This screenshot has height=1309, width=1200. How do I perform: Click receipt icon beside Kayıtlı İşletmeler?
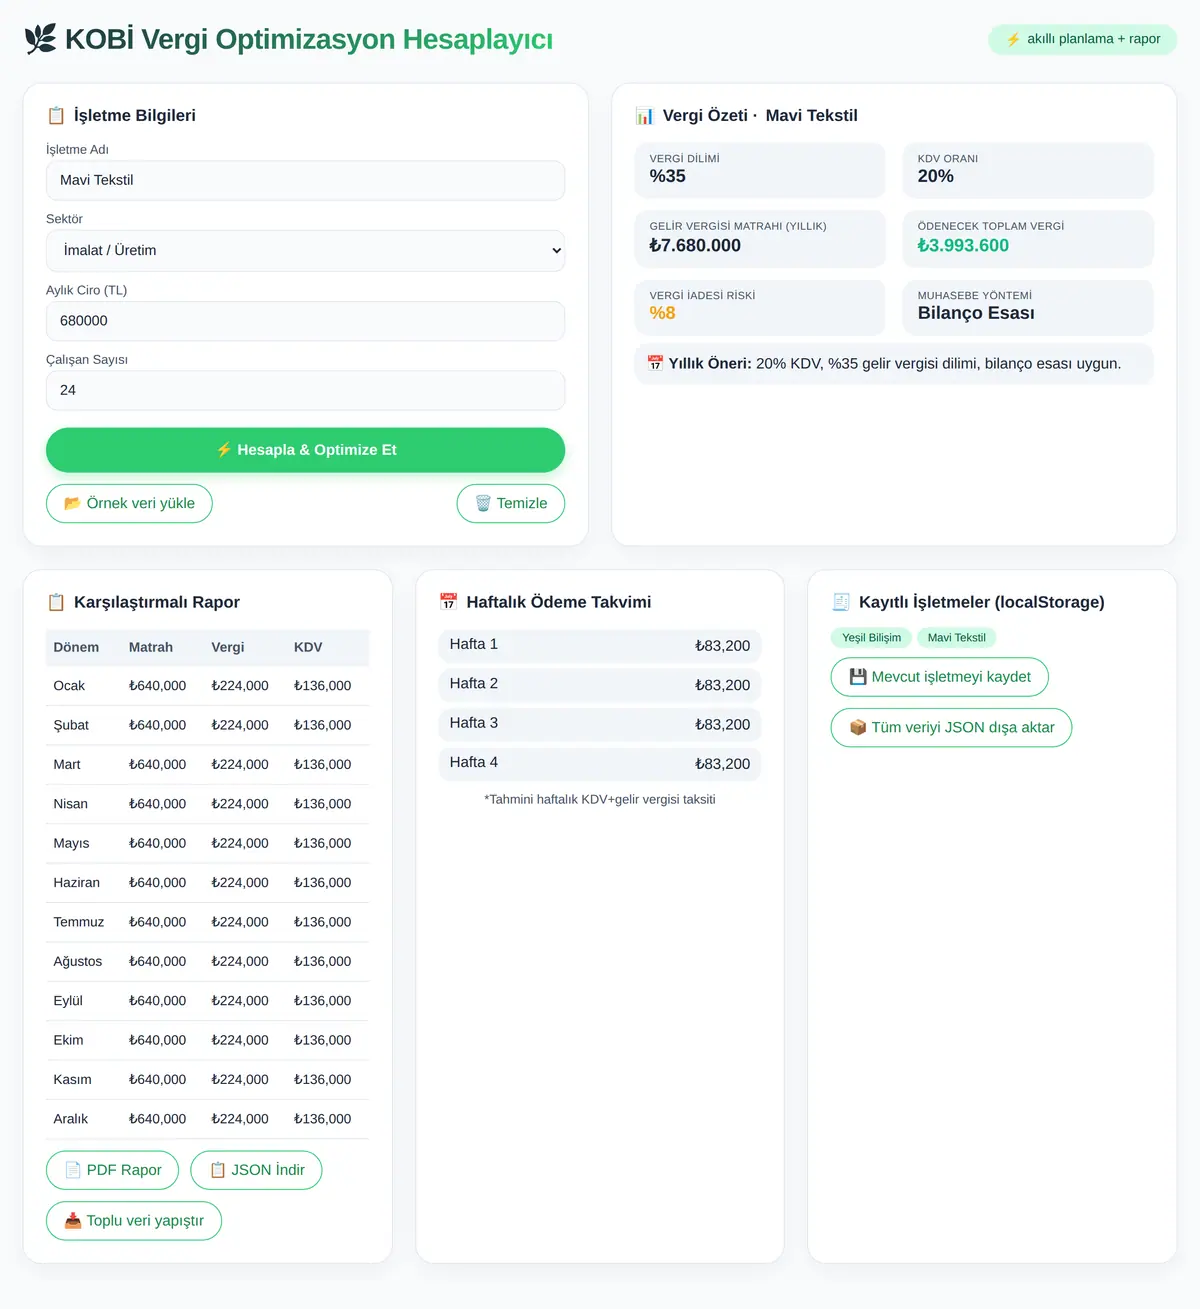[841, 602]
